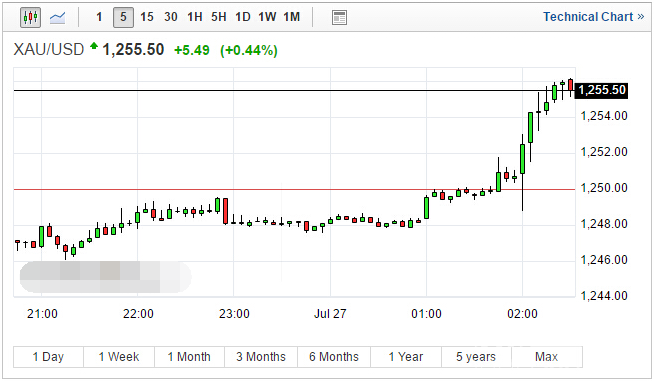Select the 5H interval
The width and height of the screenshot is (654, 382).
click(219, 17)
